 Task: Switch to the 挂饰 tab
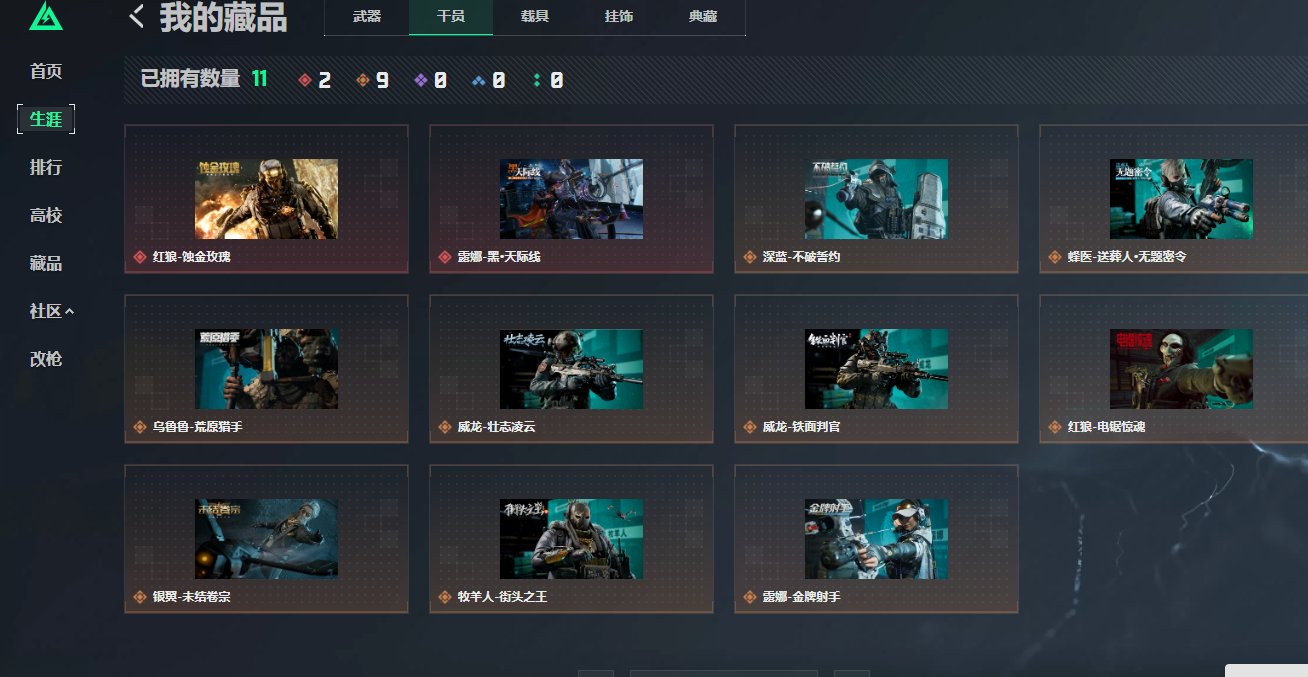(x=619, y=17)
